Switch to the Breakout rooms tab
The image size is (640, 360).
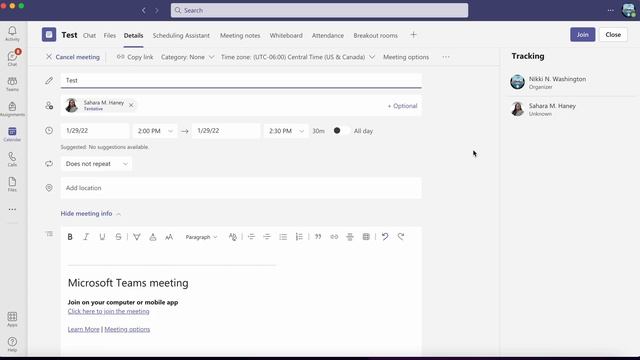376,36
